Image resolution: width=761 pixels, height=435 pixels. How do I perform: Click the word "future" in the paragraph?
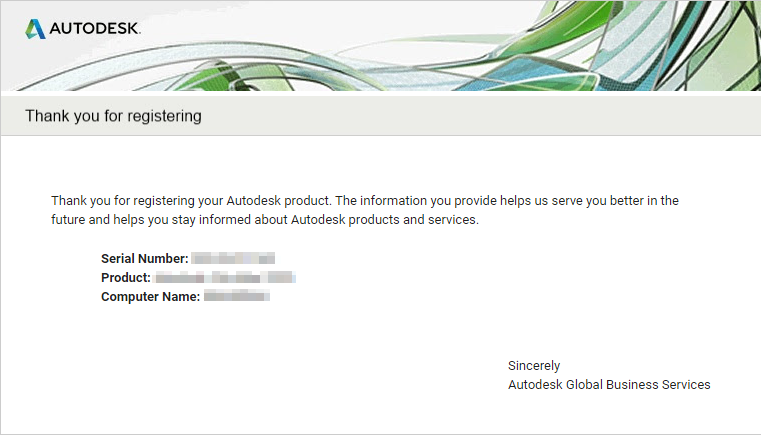point(70,219)
